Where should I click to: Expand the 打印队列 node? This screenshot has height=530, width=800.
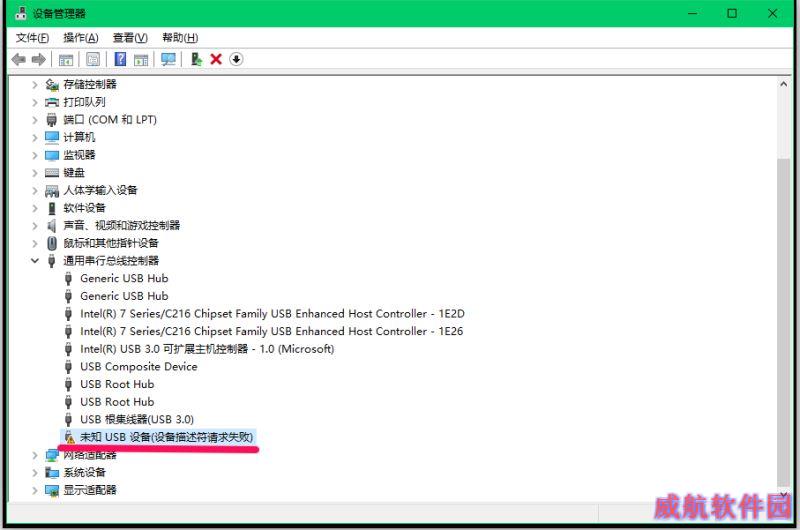tap(35, 103)
